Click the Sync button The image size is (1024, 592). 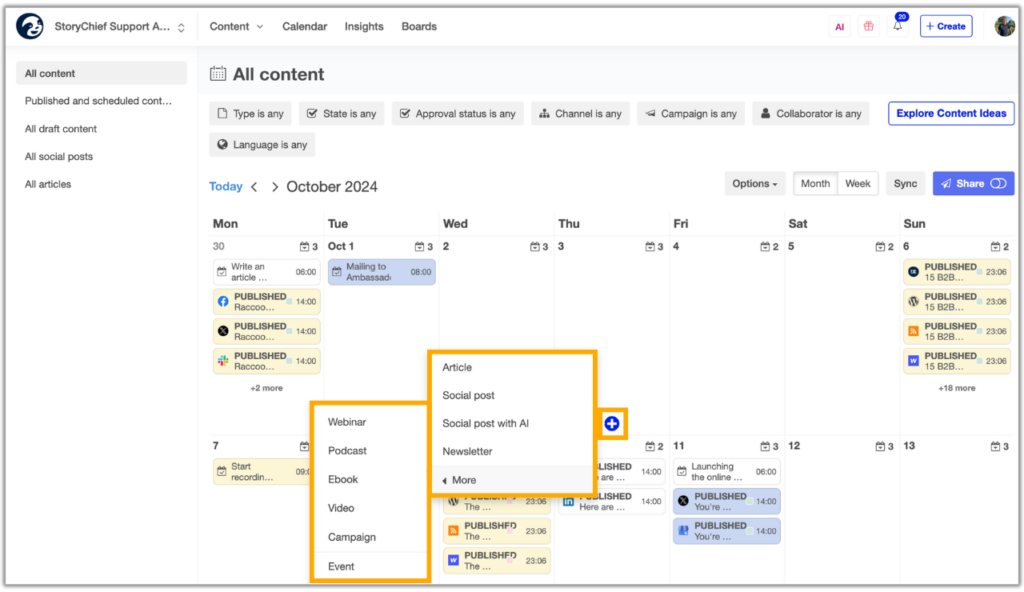tap(905, 184)
